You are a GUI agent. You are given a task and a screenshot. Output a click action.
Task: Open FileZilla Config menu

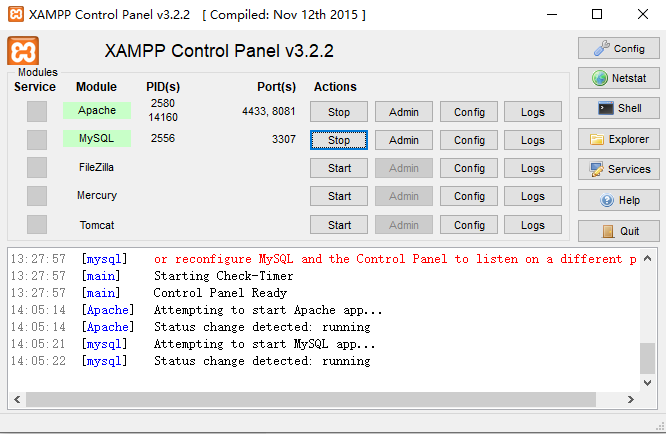[x=469, y=168]
